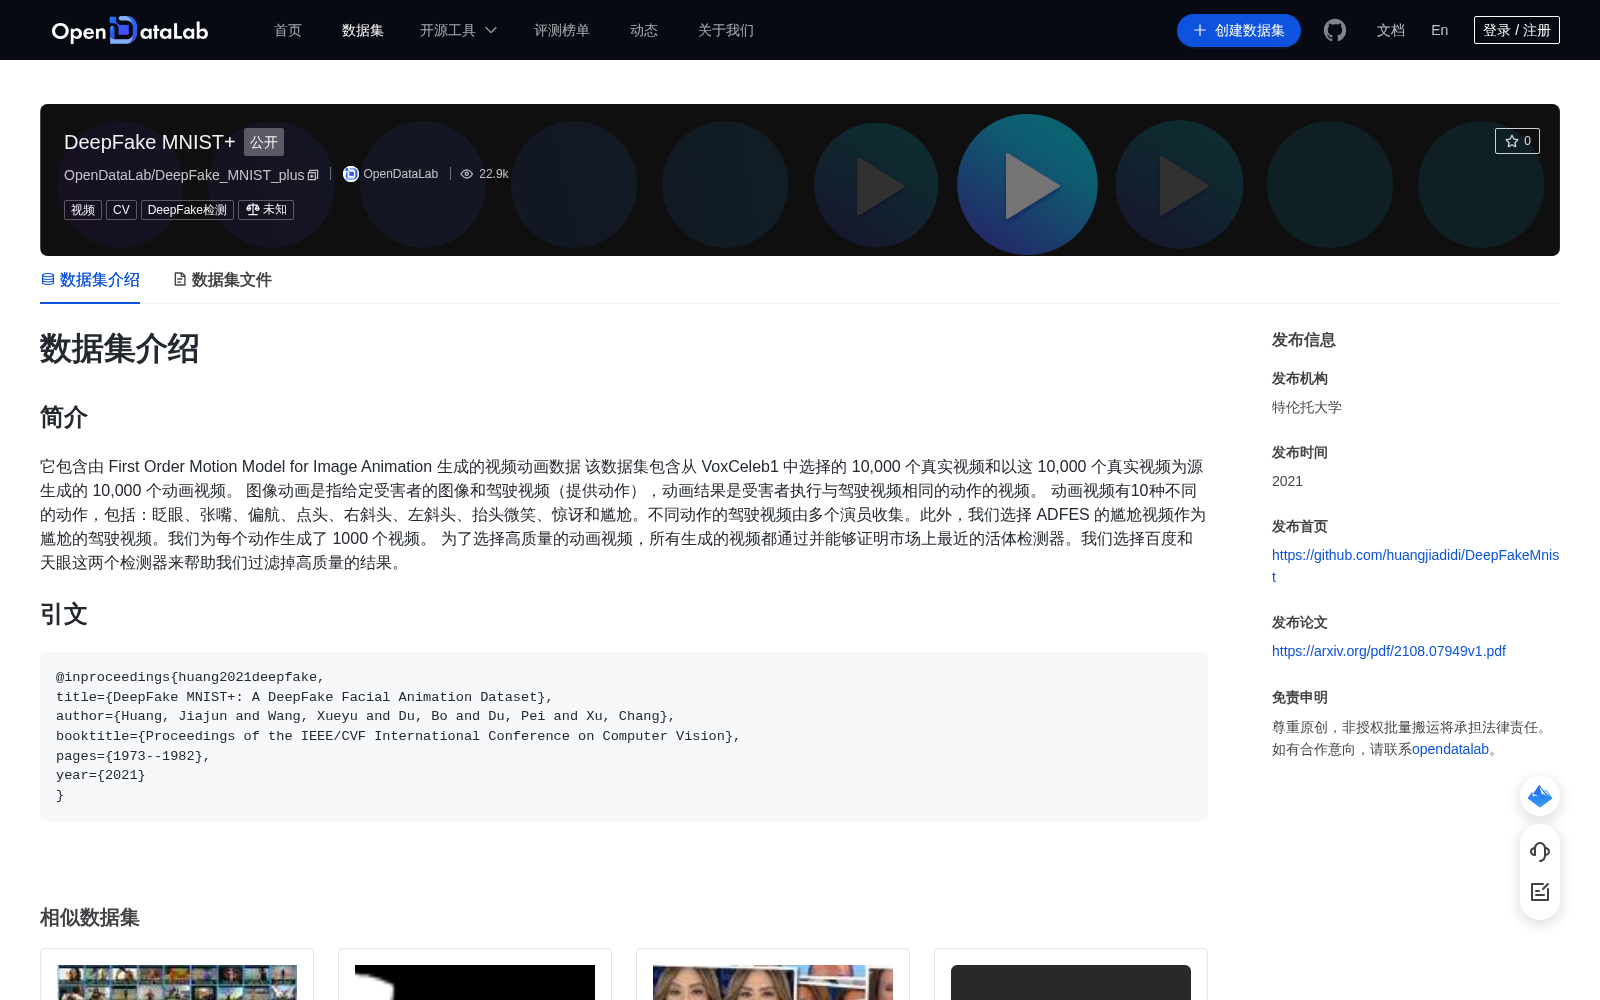Open first similar dataset thumbnail
Image resolution: width=1600 pixels, height=1000 pixels.
click(177, 982)
